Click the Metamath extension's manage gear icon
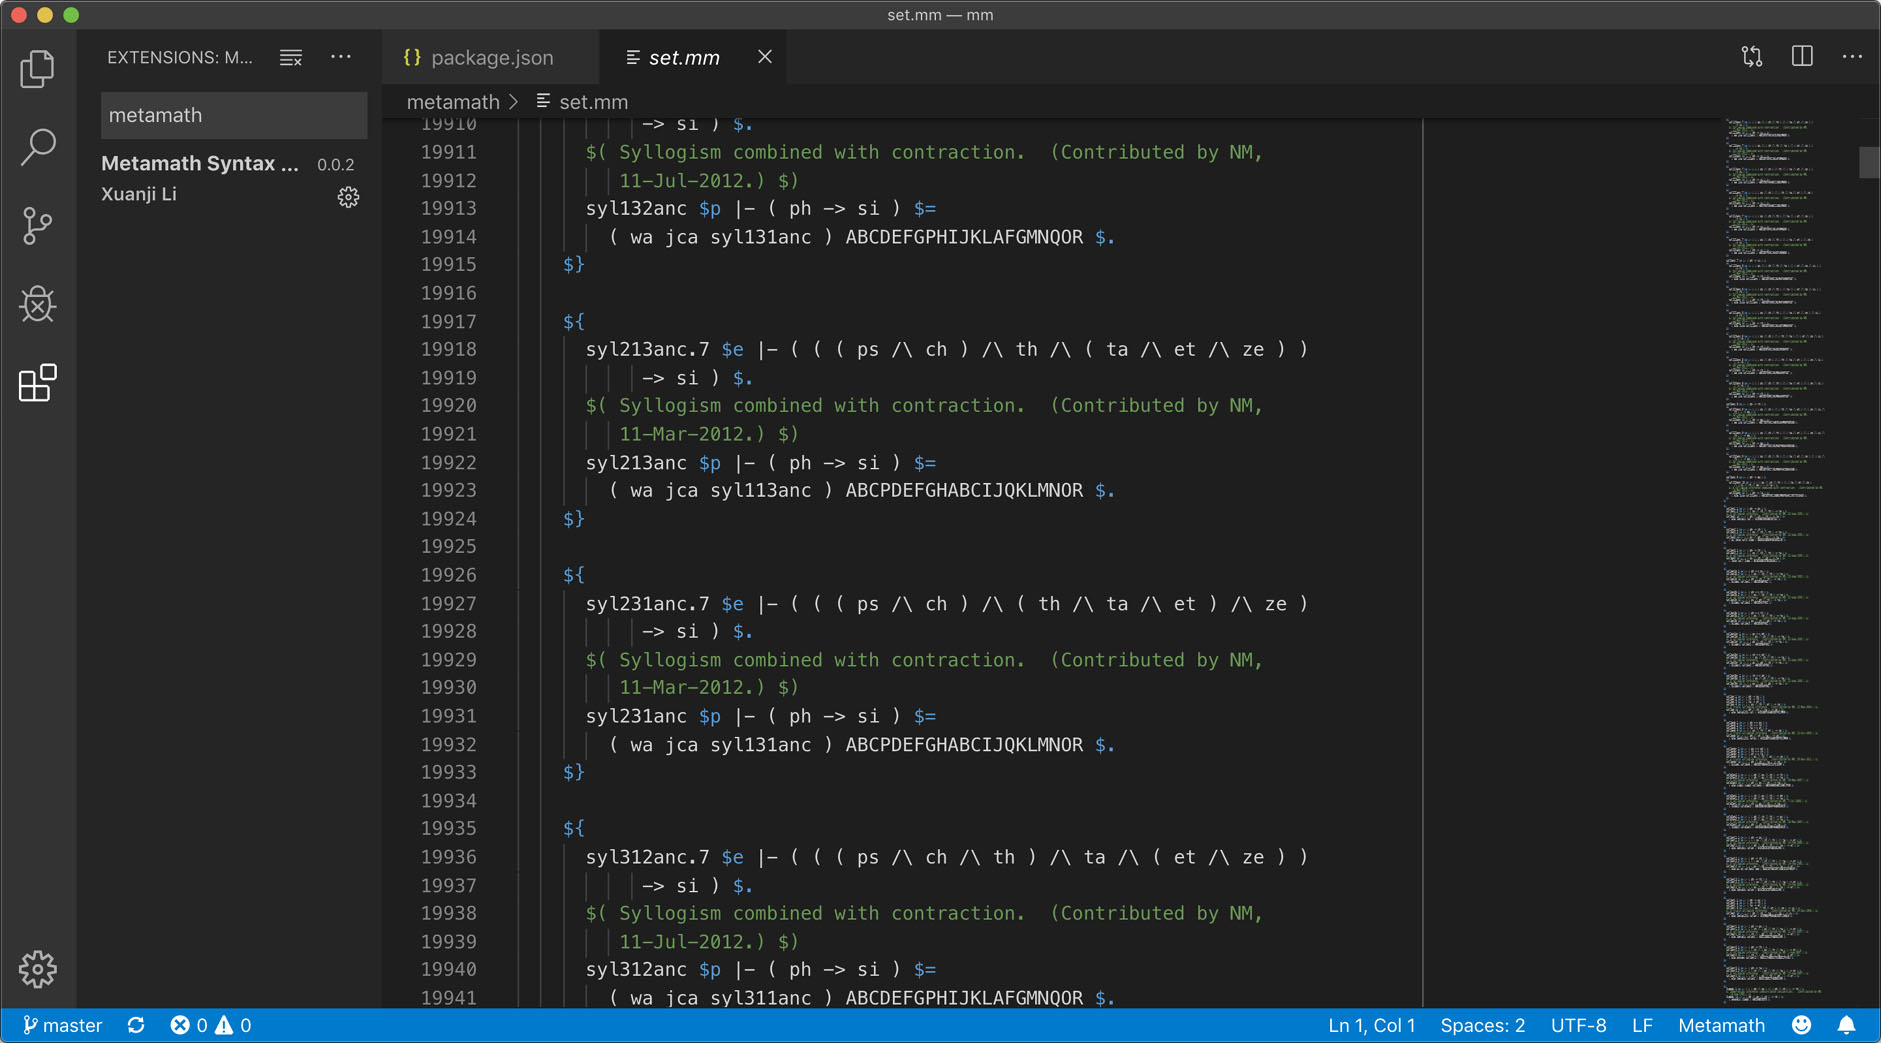The image size is (1881, 1043). coord(348,197)
